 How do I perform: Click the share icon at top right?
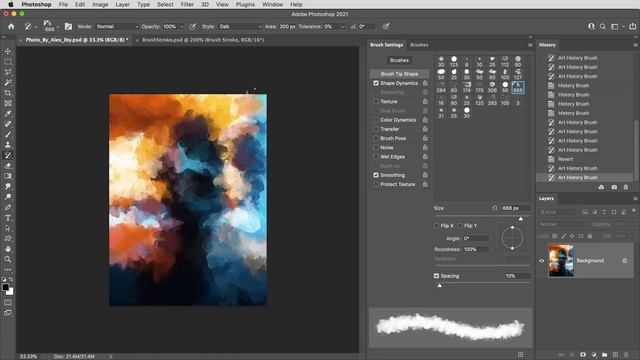633,27
